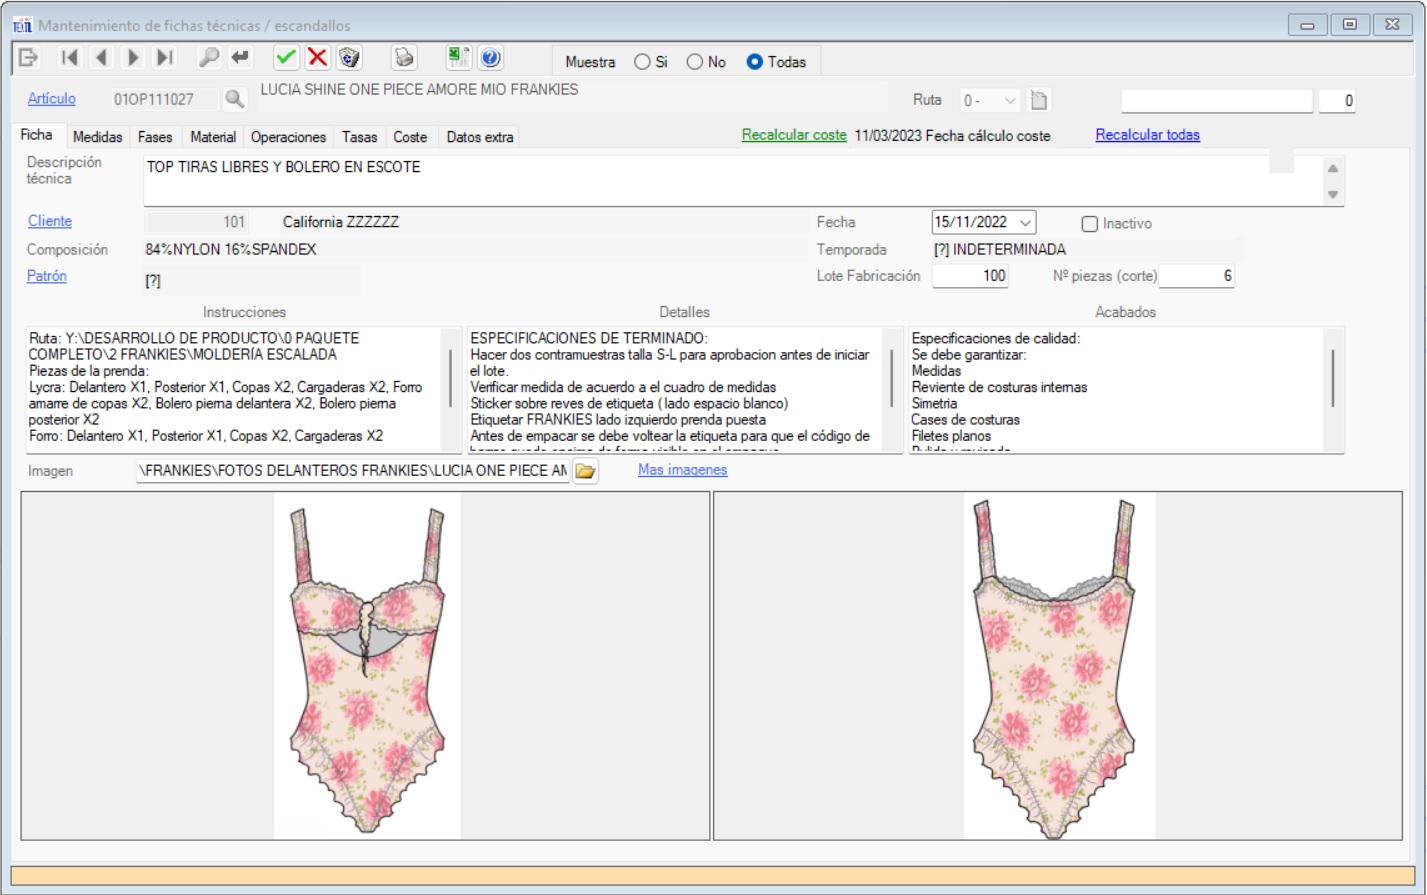Go to the first record

coord(69,58)
